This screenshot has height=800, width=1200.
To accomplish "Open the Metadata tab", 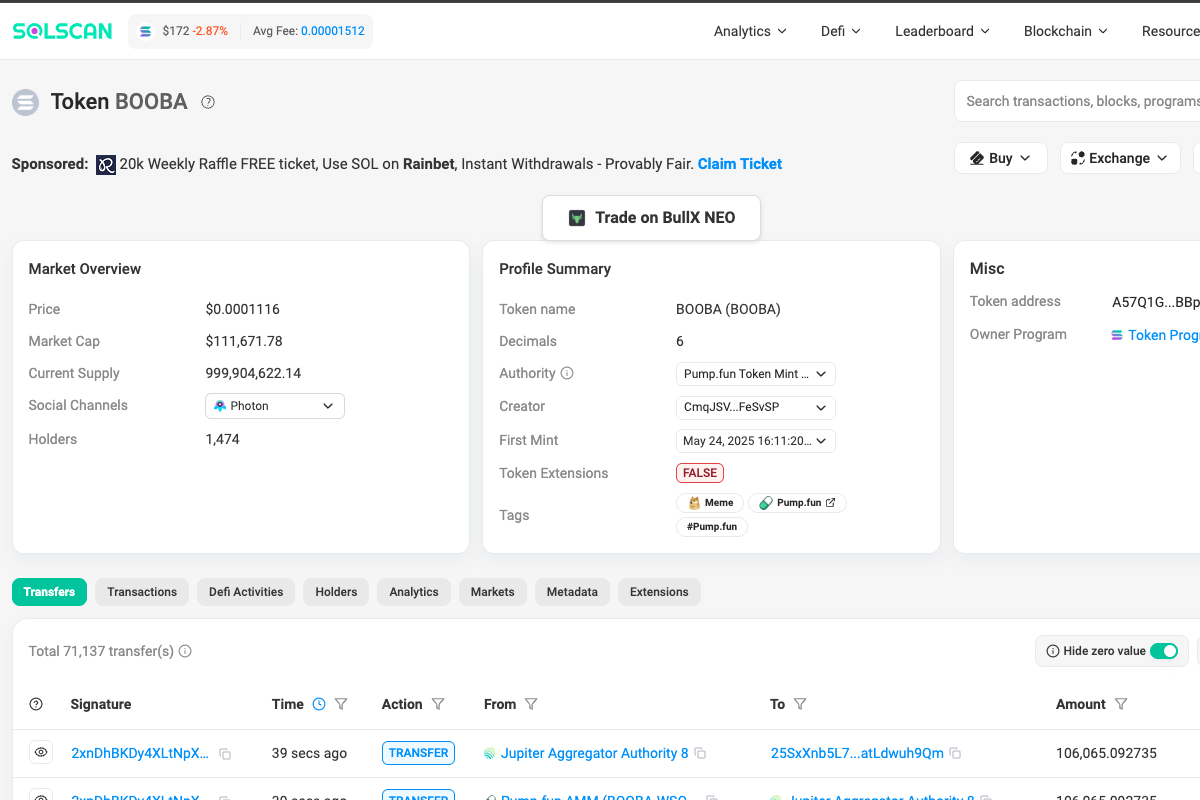I will pos(572,592).
